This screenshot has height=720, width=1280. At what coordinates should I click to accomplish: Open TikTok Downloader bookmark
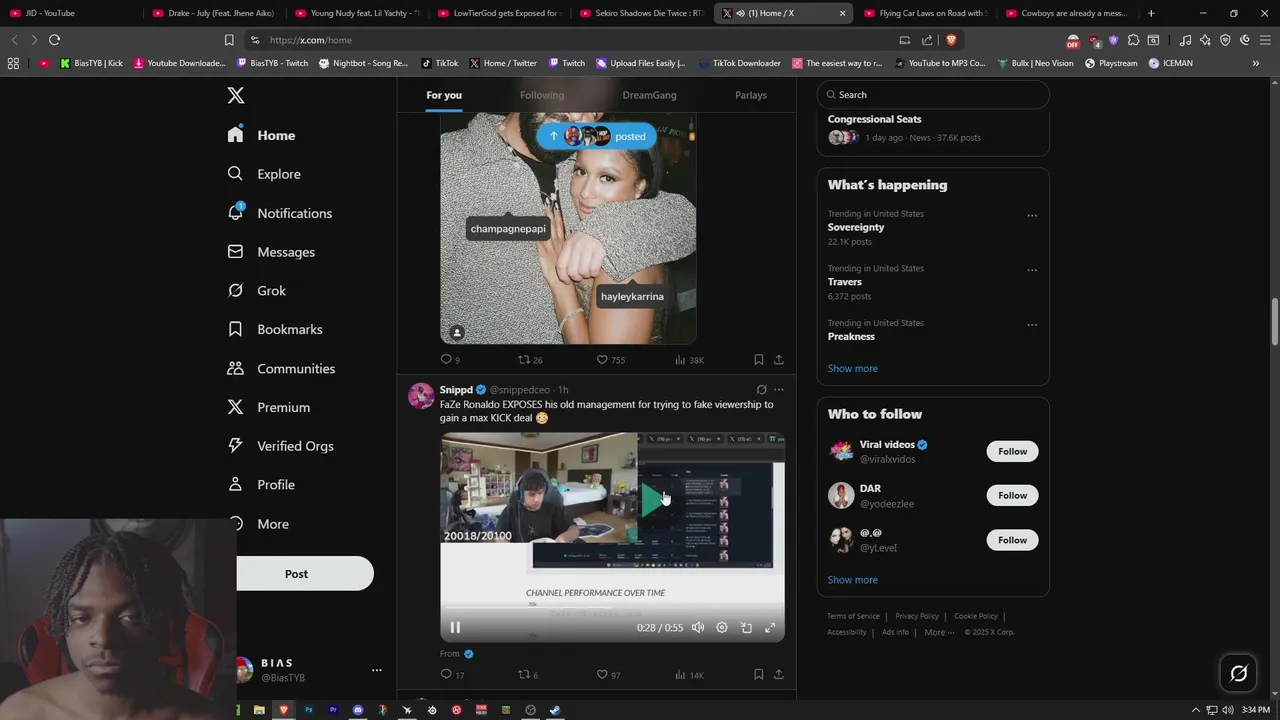tap(739, 63)
